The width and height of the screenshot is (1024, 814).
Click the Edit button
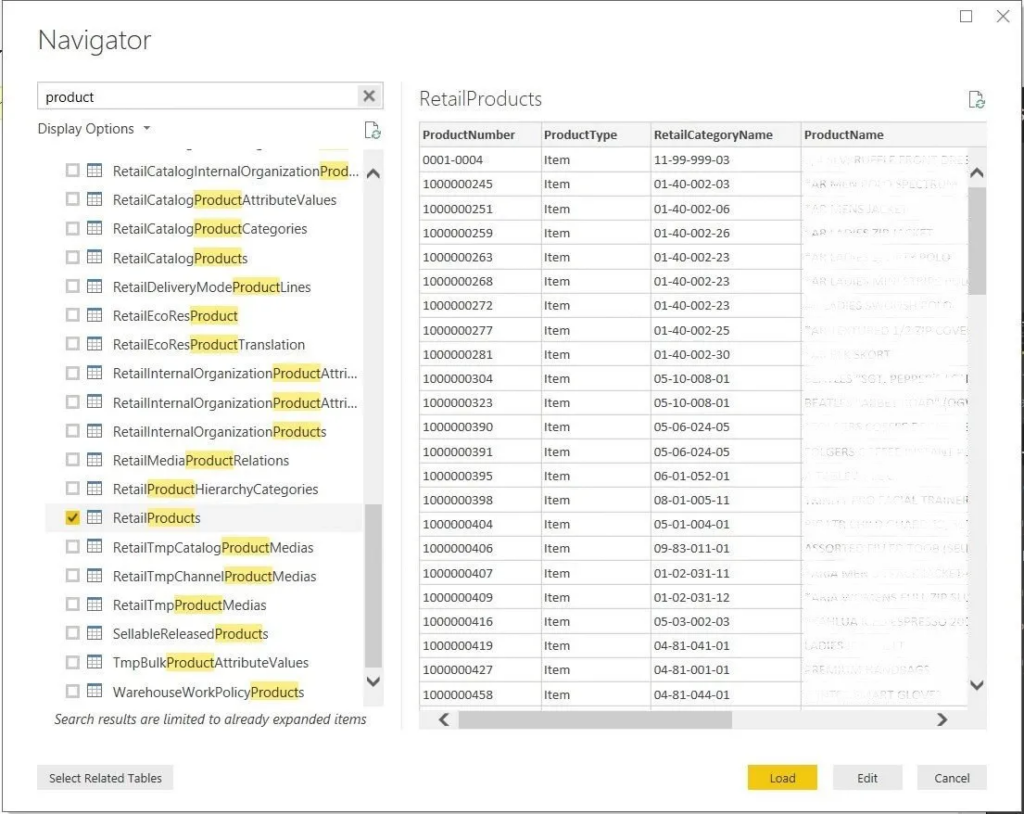click(867, 777)
